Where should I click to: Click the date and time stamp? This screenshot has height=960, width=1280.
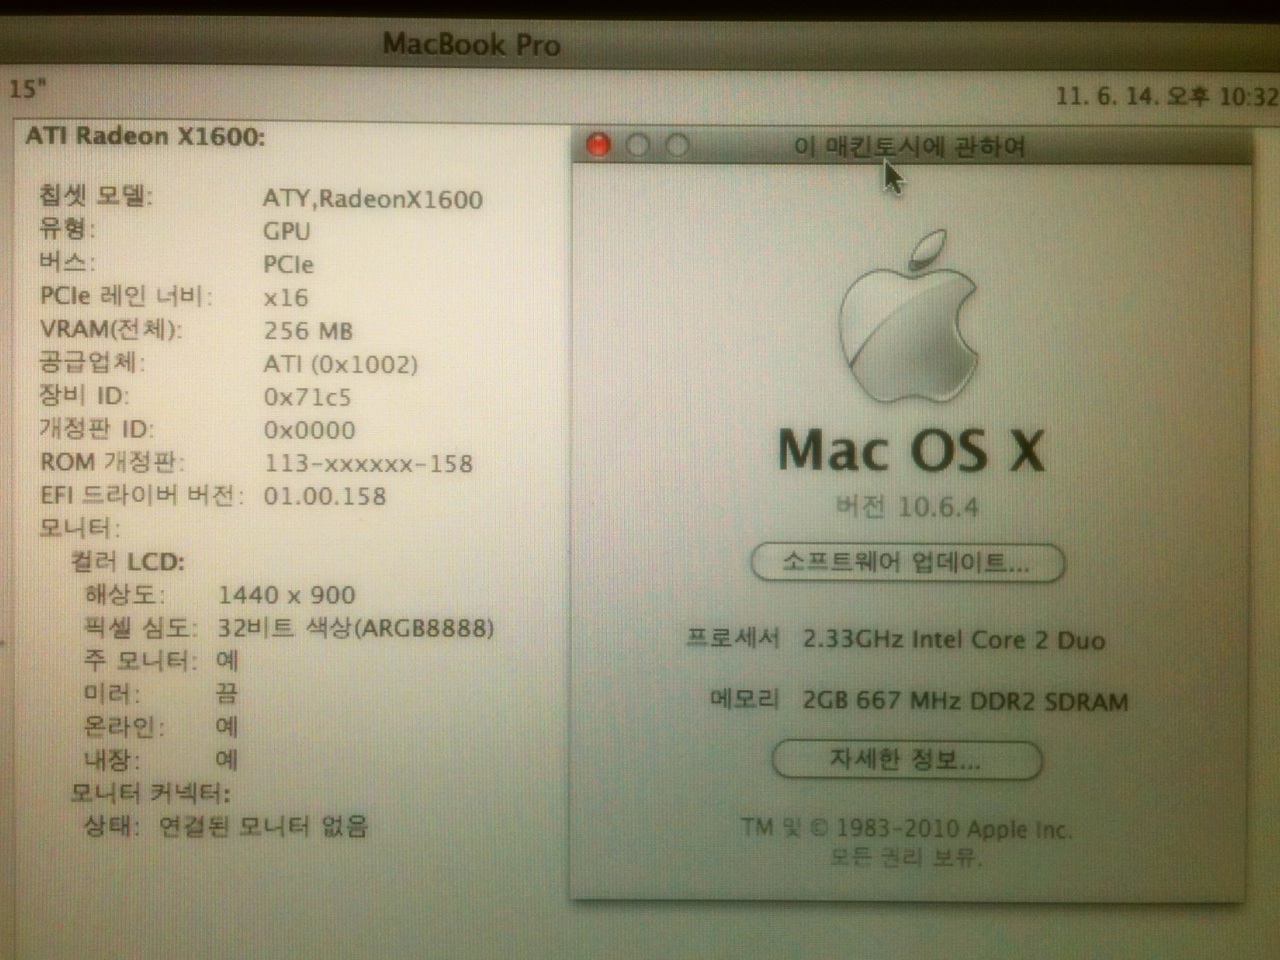pyautogui.click(x=1166, y=96)
